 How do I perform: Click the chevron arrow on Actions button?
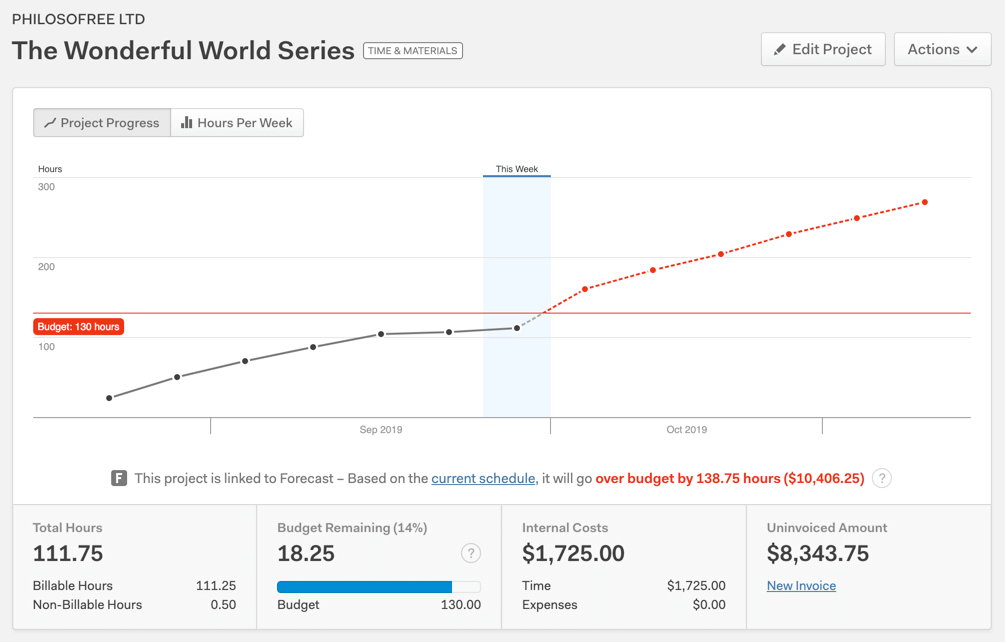[x=971, y=50]
